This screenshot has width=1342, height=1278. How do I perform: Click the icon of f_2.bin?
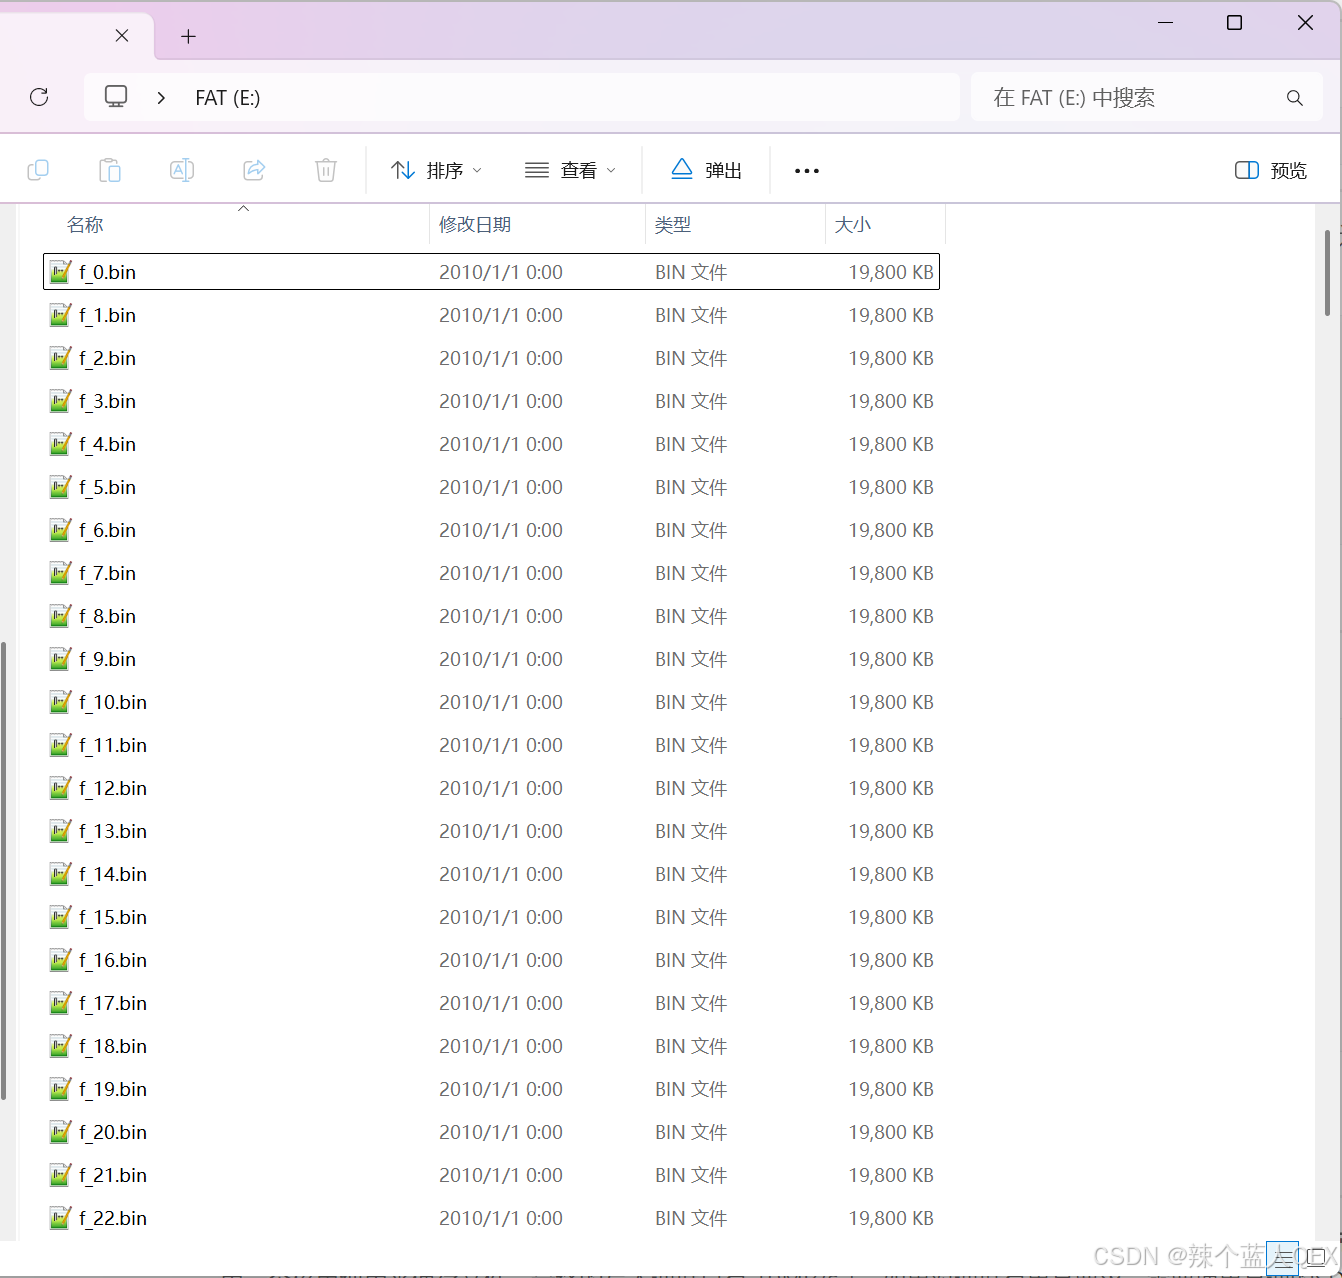[x=61, y=358]
